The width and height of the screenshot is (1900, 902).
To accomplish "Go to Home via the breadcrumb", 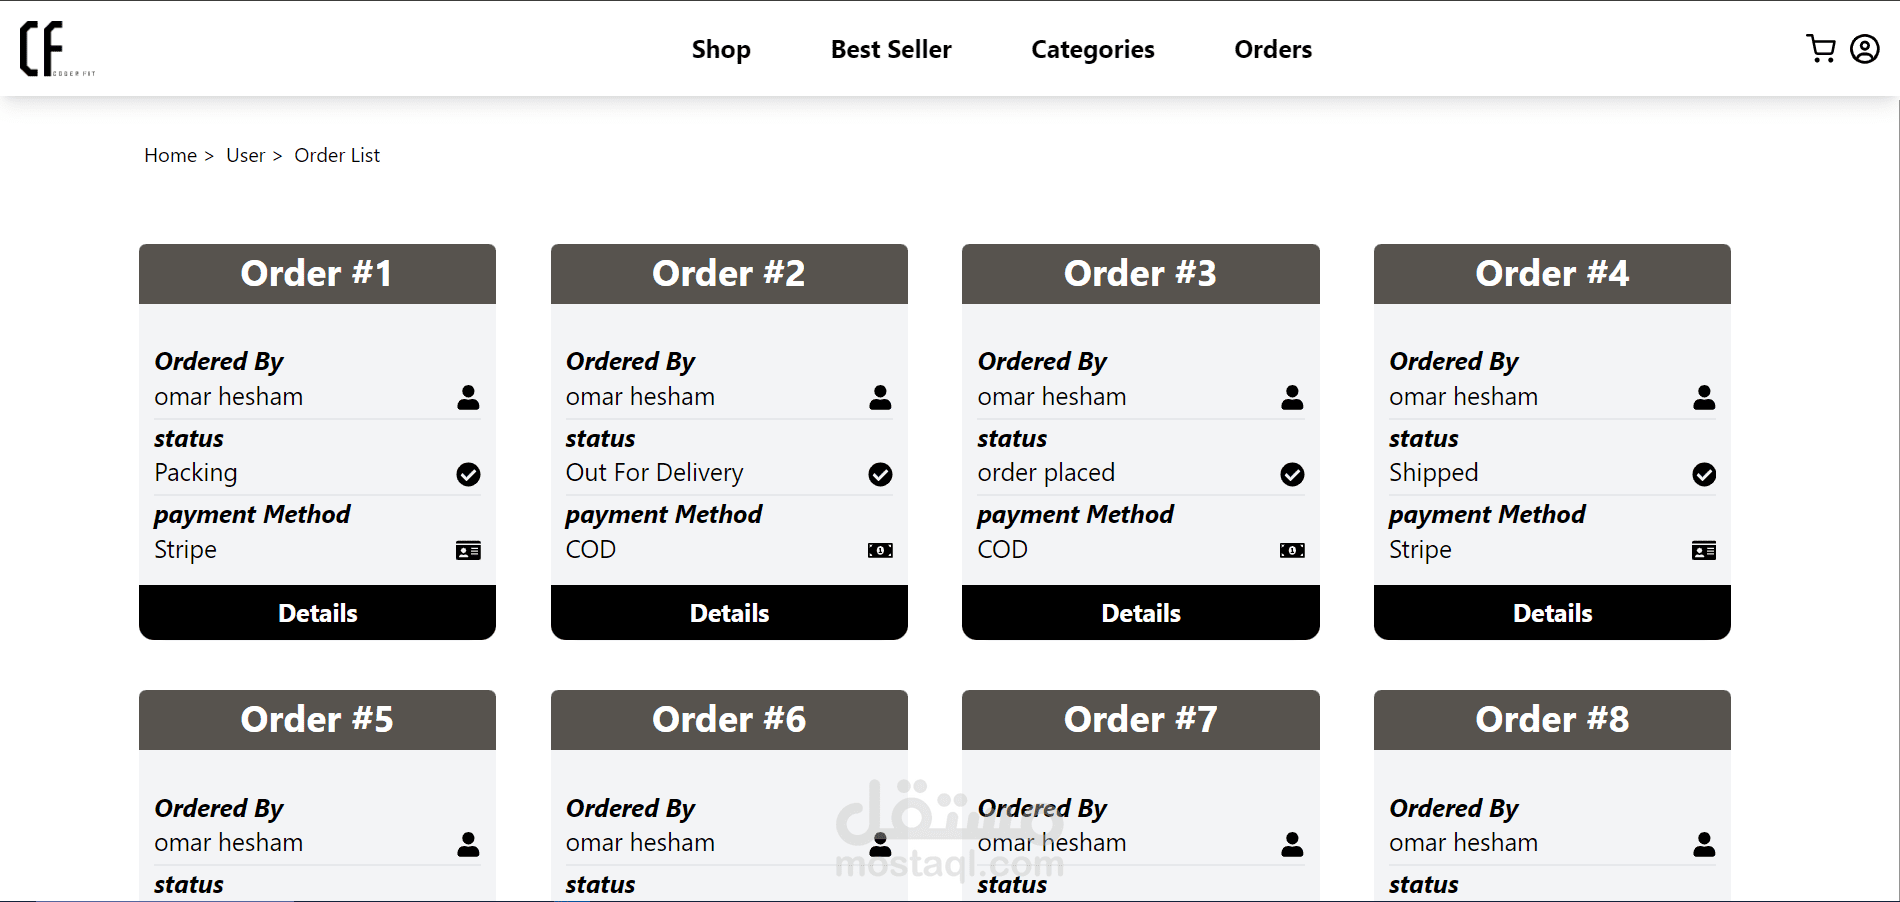I will [x=170, y=155].
